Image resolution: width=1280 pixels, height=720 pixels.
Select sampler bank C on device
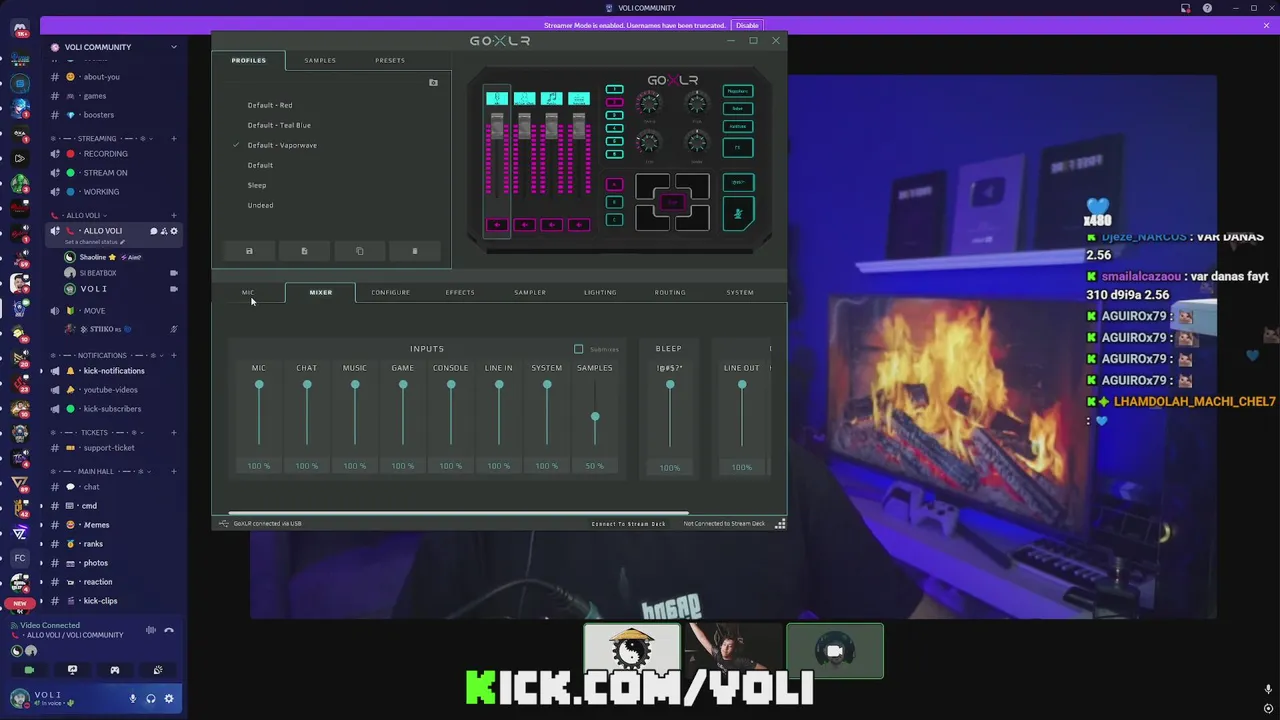click(614, 220)
